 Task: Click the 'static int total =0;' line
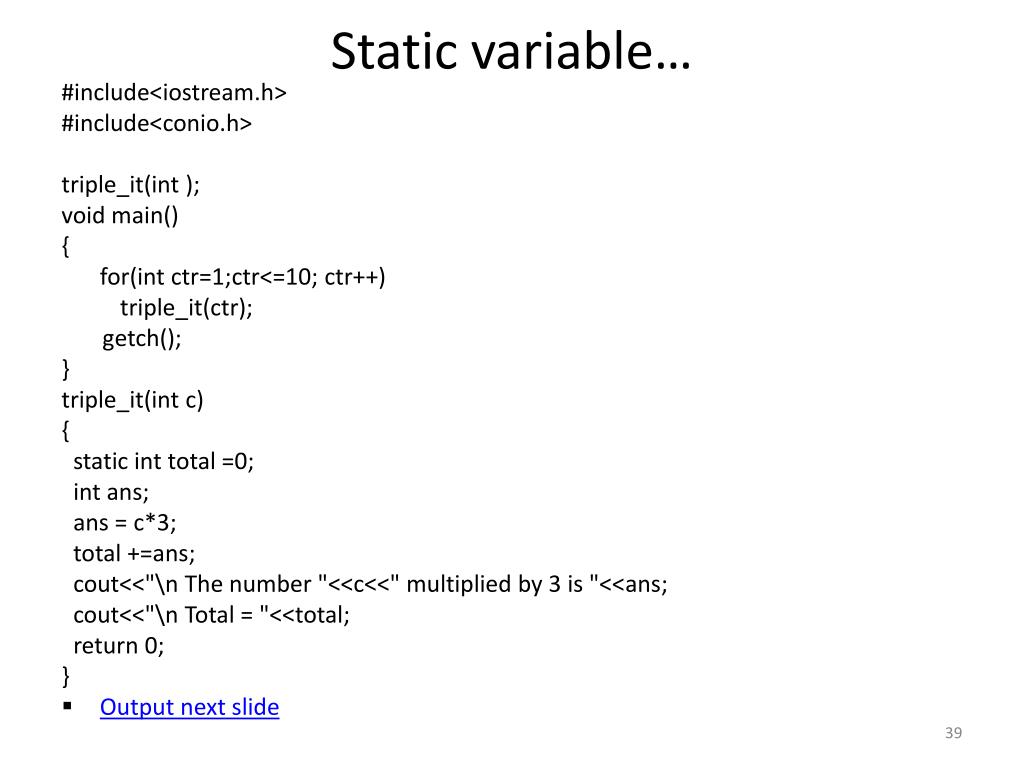click(x=163, y=462)
